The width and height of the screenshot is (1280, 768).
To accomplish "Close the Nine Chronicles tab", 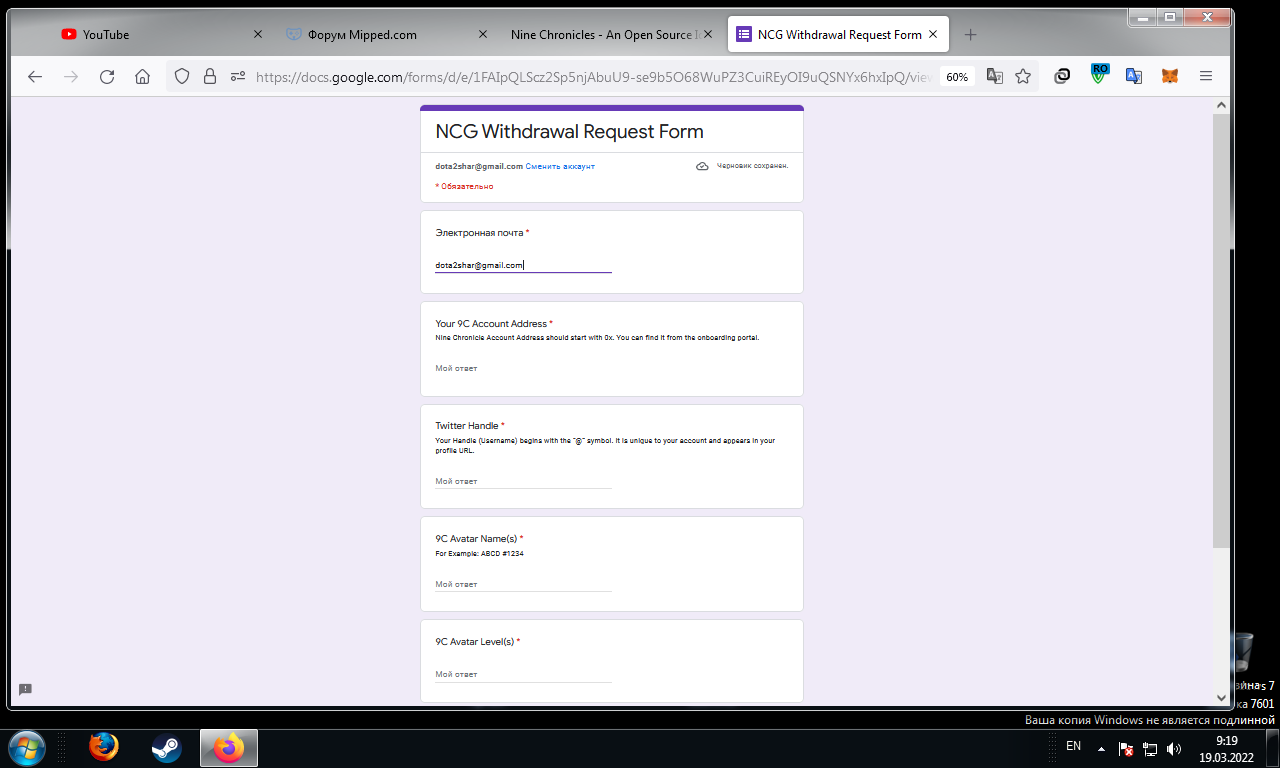I will (x=709, y=34).
